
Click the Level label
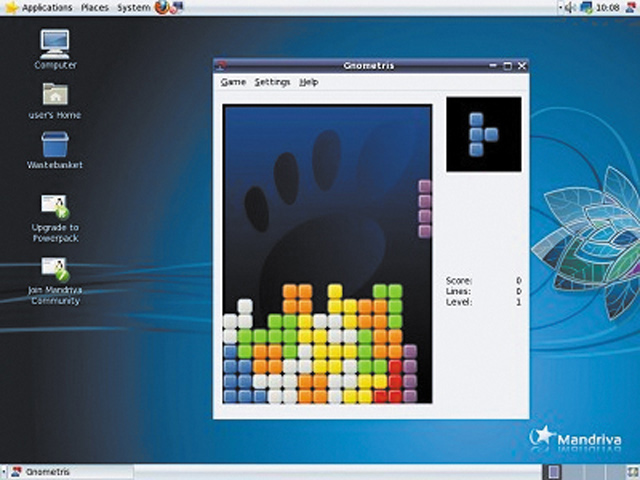(x=459, y=302)
